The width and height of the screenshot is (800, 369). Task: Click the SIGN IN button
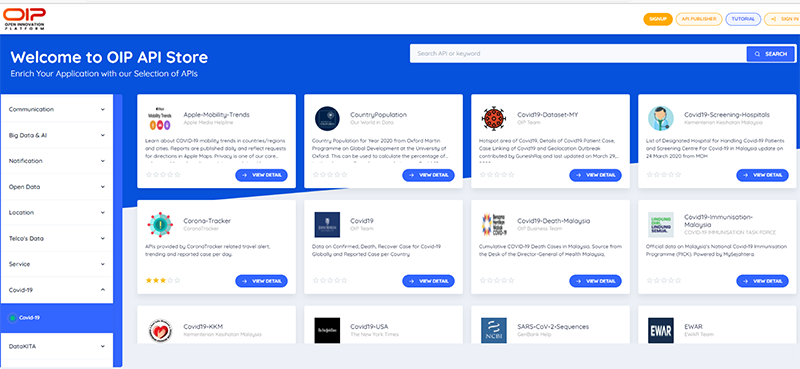pyautogui.click(x=783, y=19)
